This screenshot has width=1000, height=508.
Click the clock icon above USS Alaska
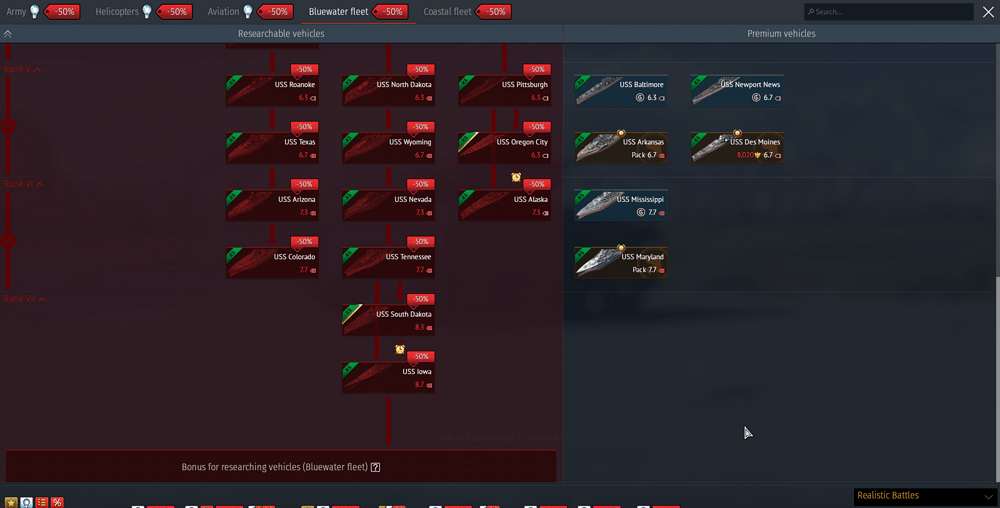516,178
